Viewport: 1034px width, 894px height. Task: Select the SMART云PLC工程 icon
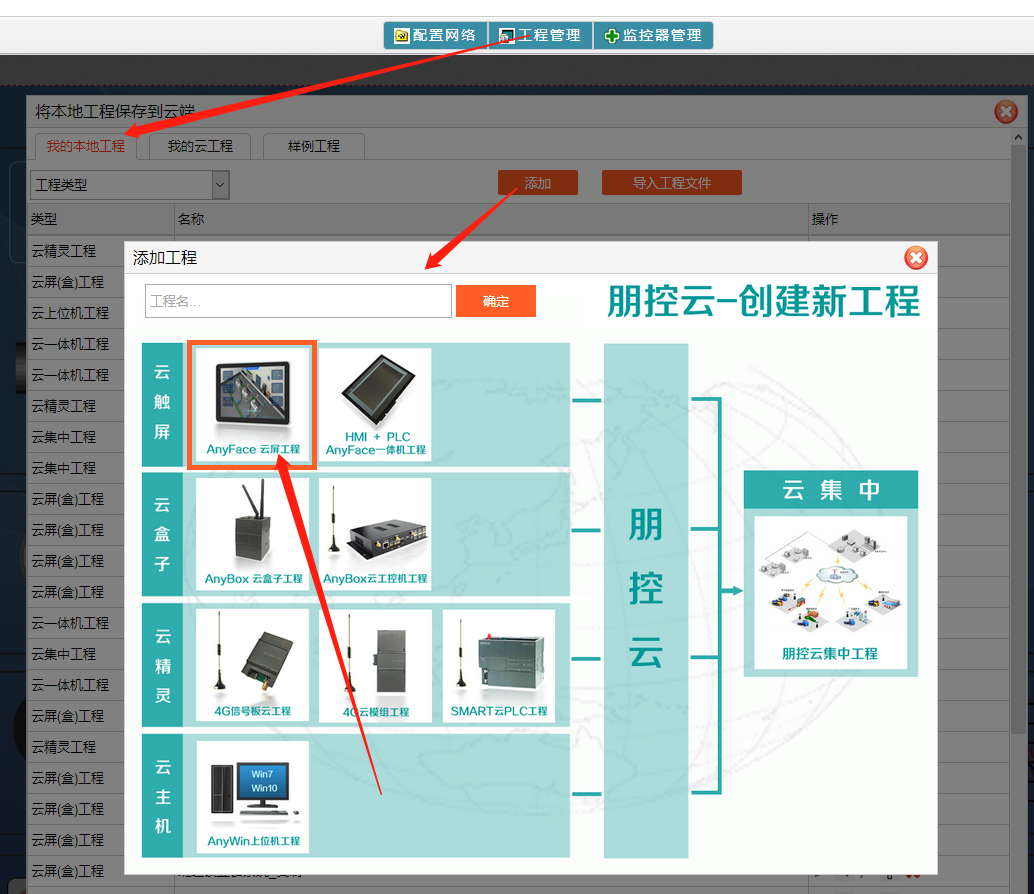click(498, 664)
